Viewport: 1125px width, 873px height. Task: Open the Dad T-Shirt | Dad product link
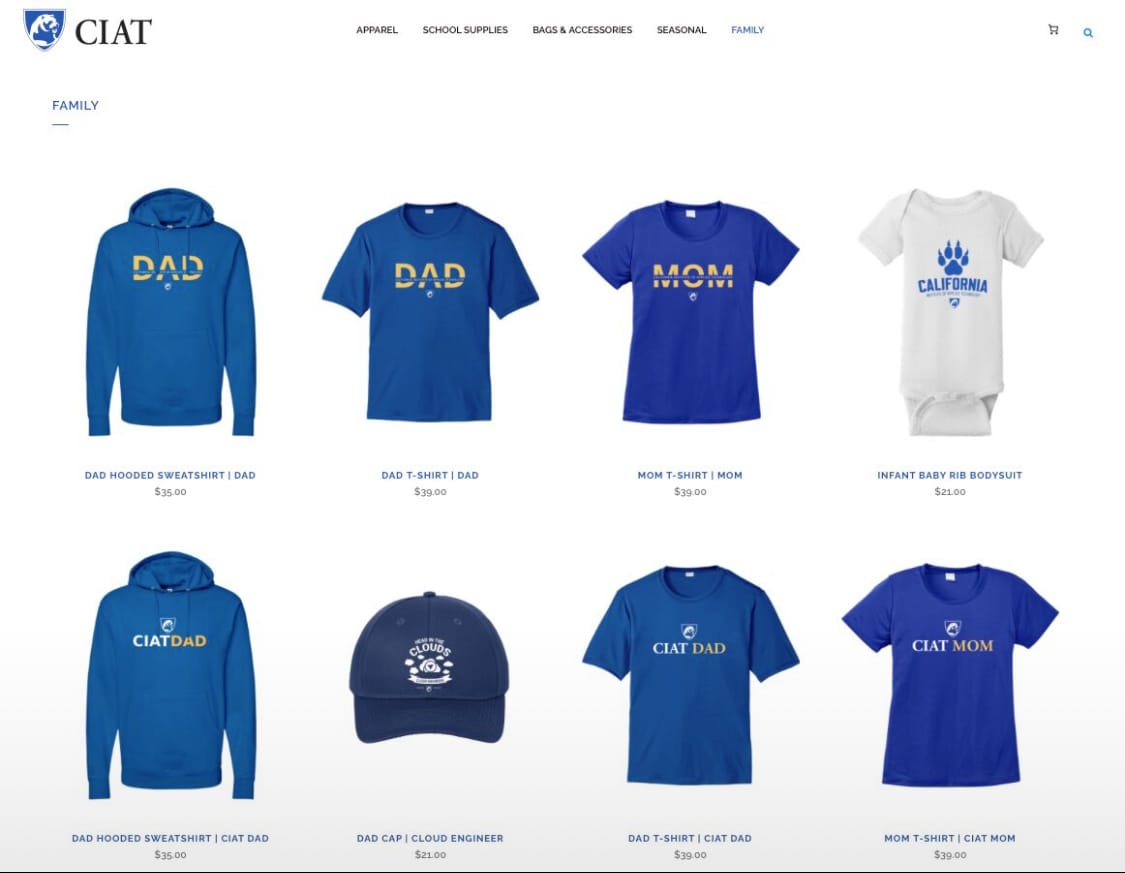coord(430,475)
